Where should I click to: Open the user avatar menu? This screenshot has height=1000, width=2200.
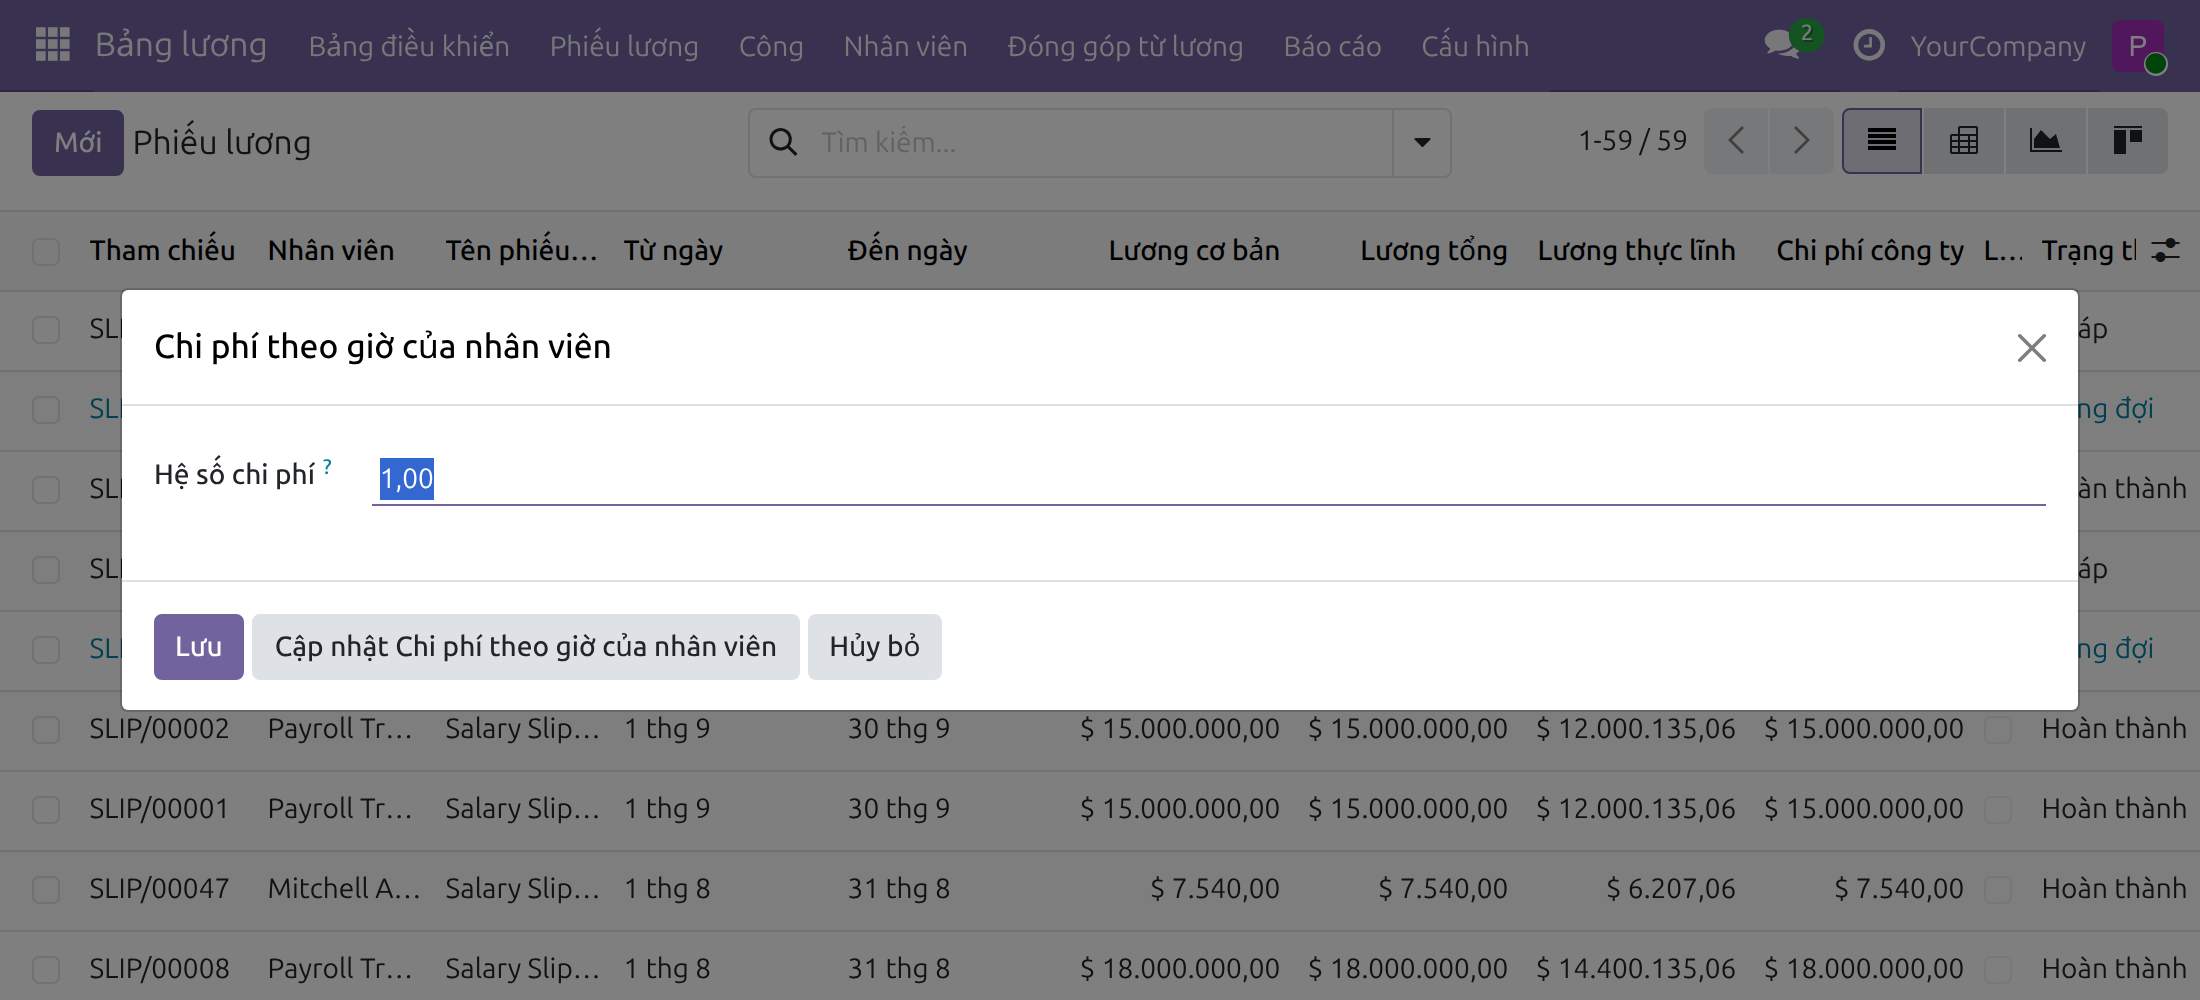[x=2138, y=46]
